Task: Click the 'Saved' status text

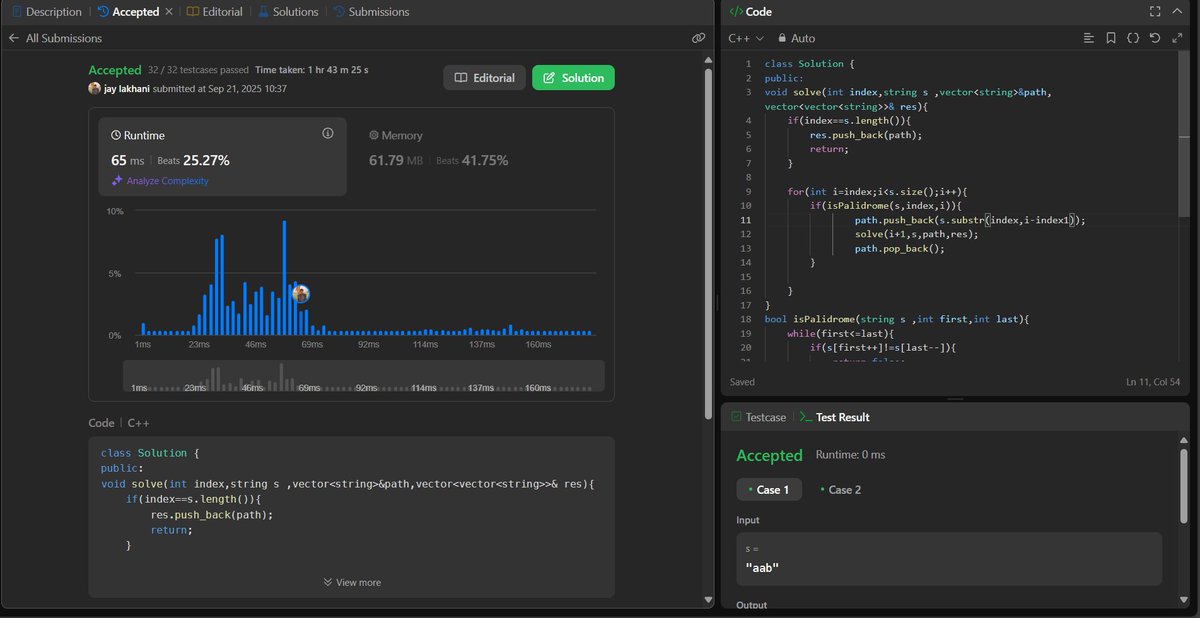Action: [x=742, y=382]
